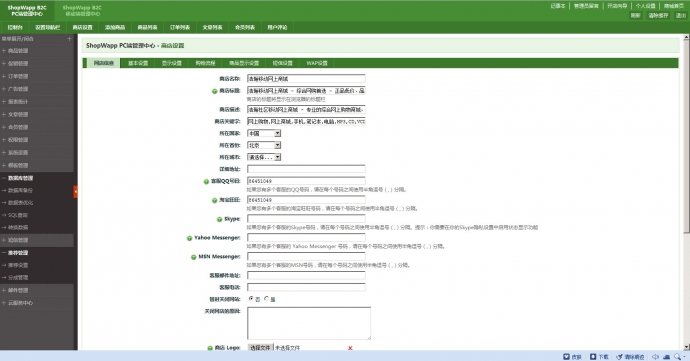Open the help tip beside 淘宝旺旺
Screen dimensions: 690x361
pos(214,200)
